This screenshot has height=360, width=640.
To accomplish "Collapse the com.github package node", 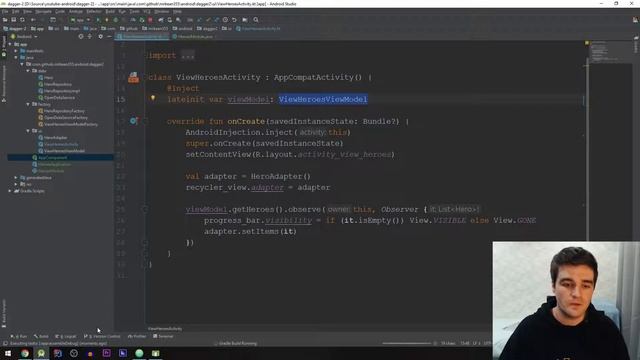I will pyautogui.click(x=22, y=64).
